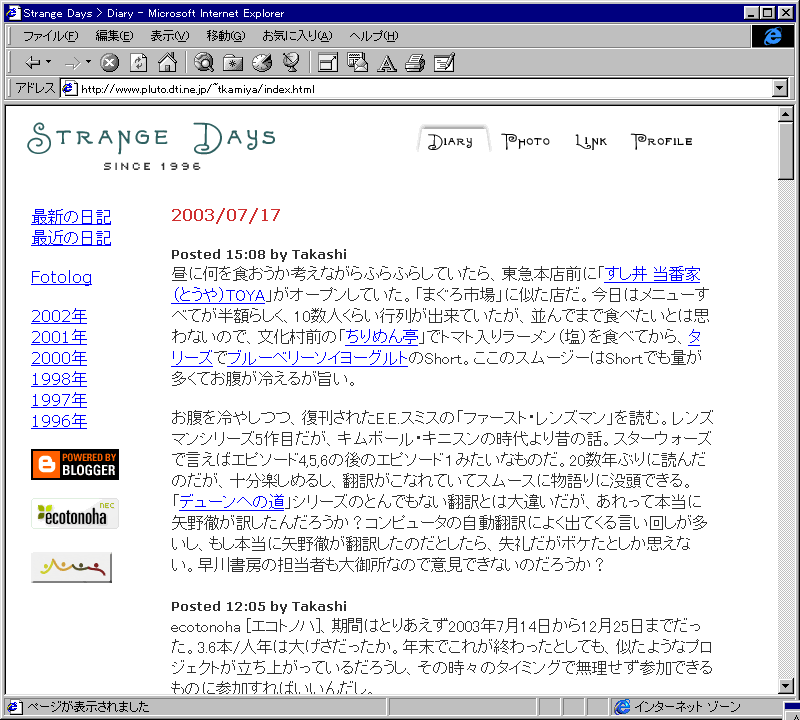The width and height of the screenshot is (800, 720).
Task: Open the Back button history dropdown arrow
Action: 48,62
